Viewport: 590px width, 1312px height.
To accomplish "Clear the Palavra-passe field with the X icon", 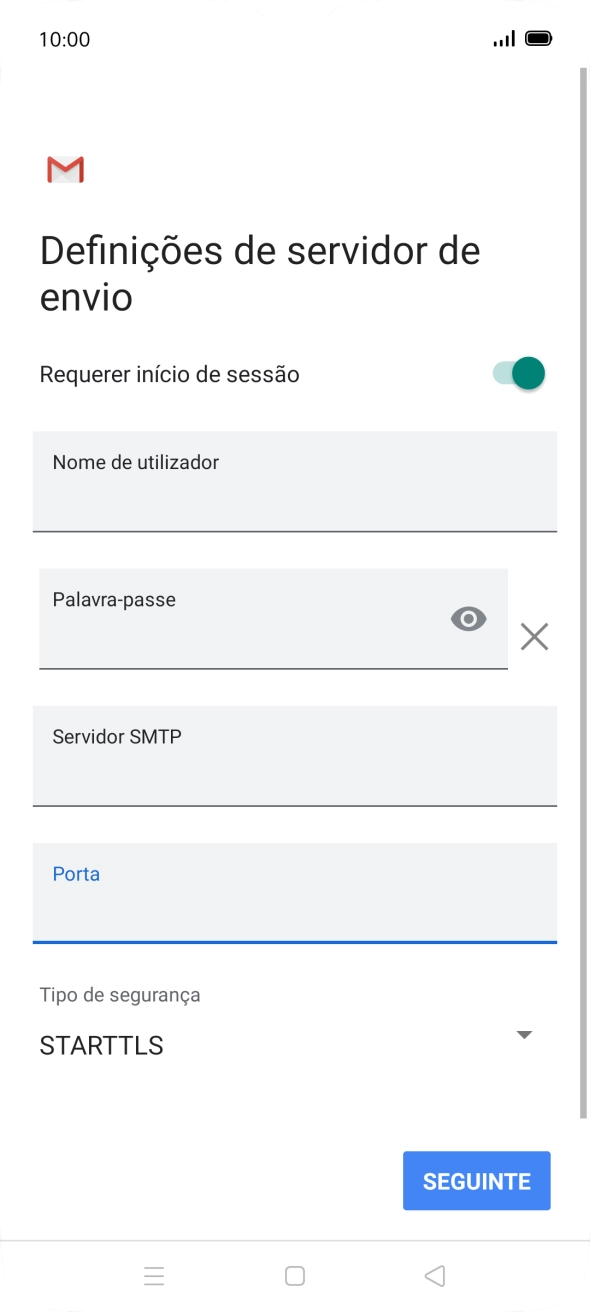I will click(x=534, y=637).
